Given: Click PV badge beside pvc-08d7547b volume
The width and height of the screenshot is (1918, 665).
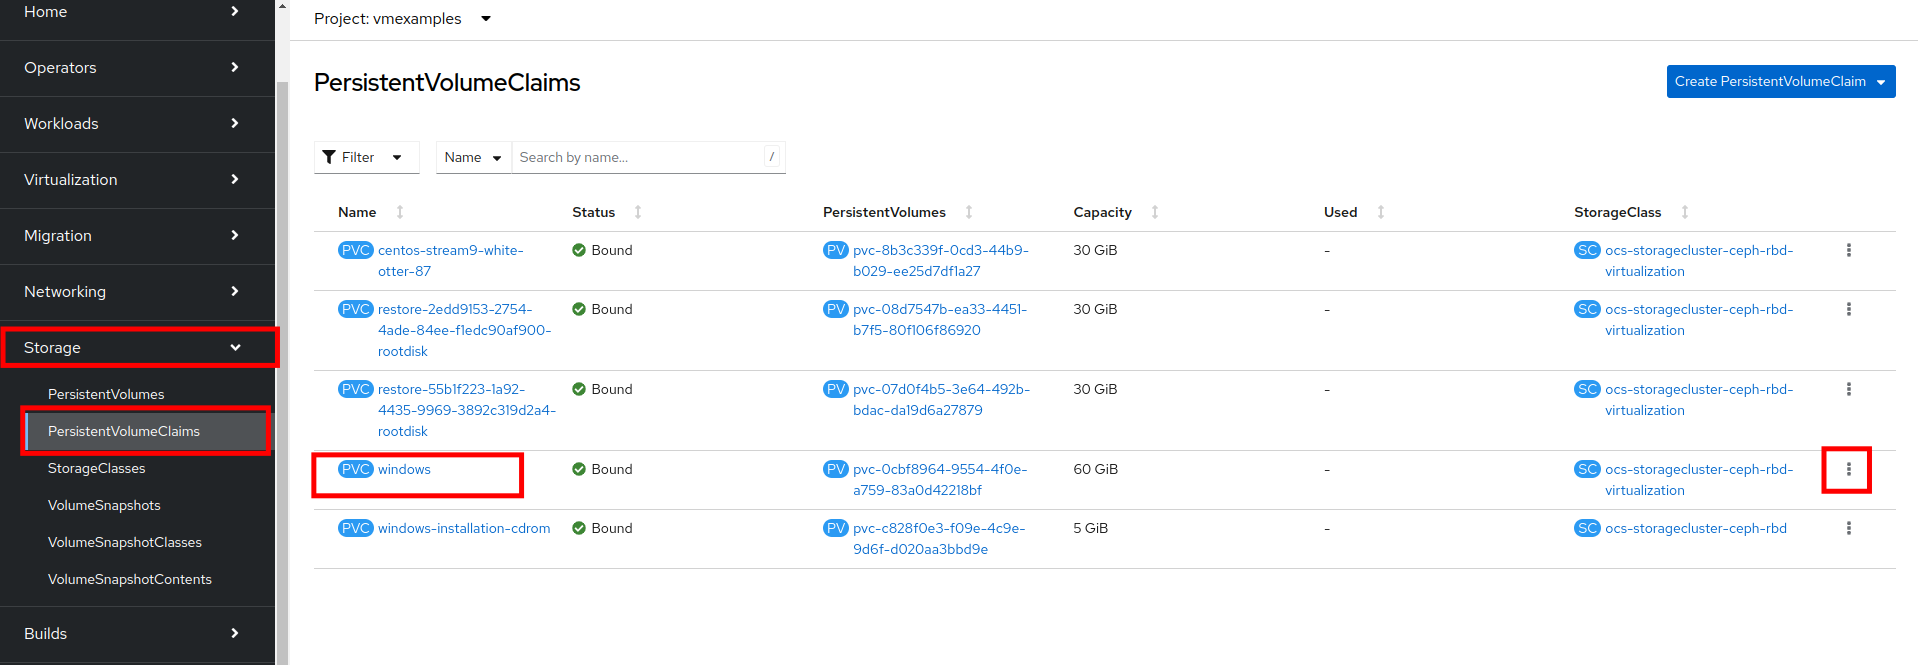Looking at the screenshot, I should [835, 309].
